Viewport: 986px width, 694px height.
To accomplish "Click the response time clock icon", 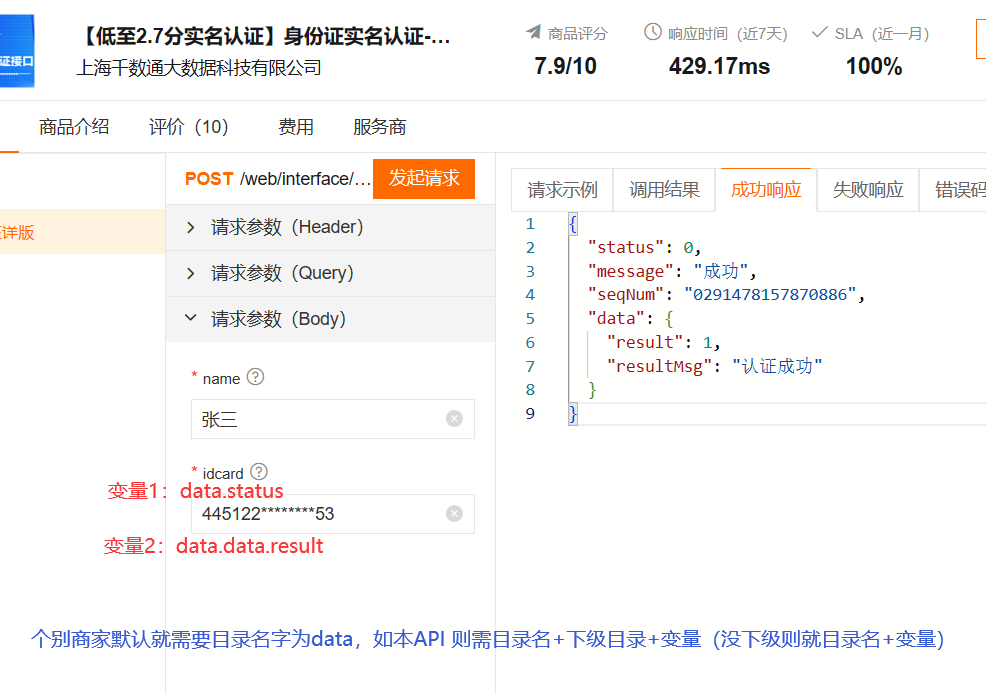I will tap(653, 33).
